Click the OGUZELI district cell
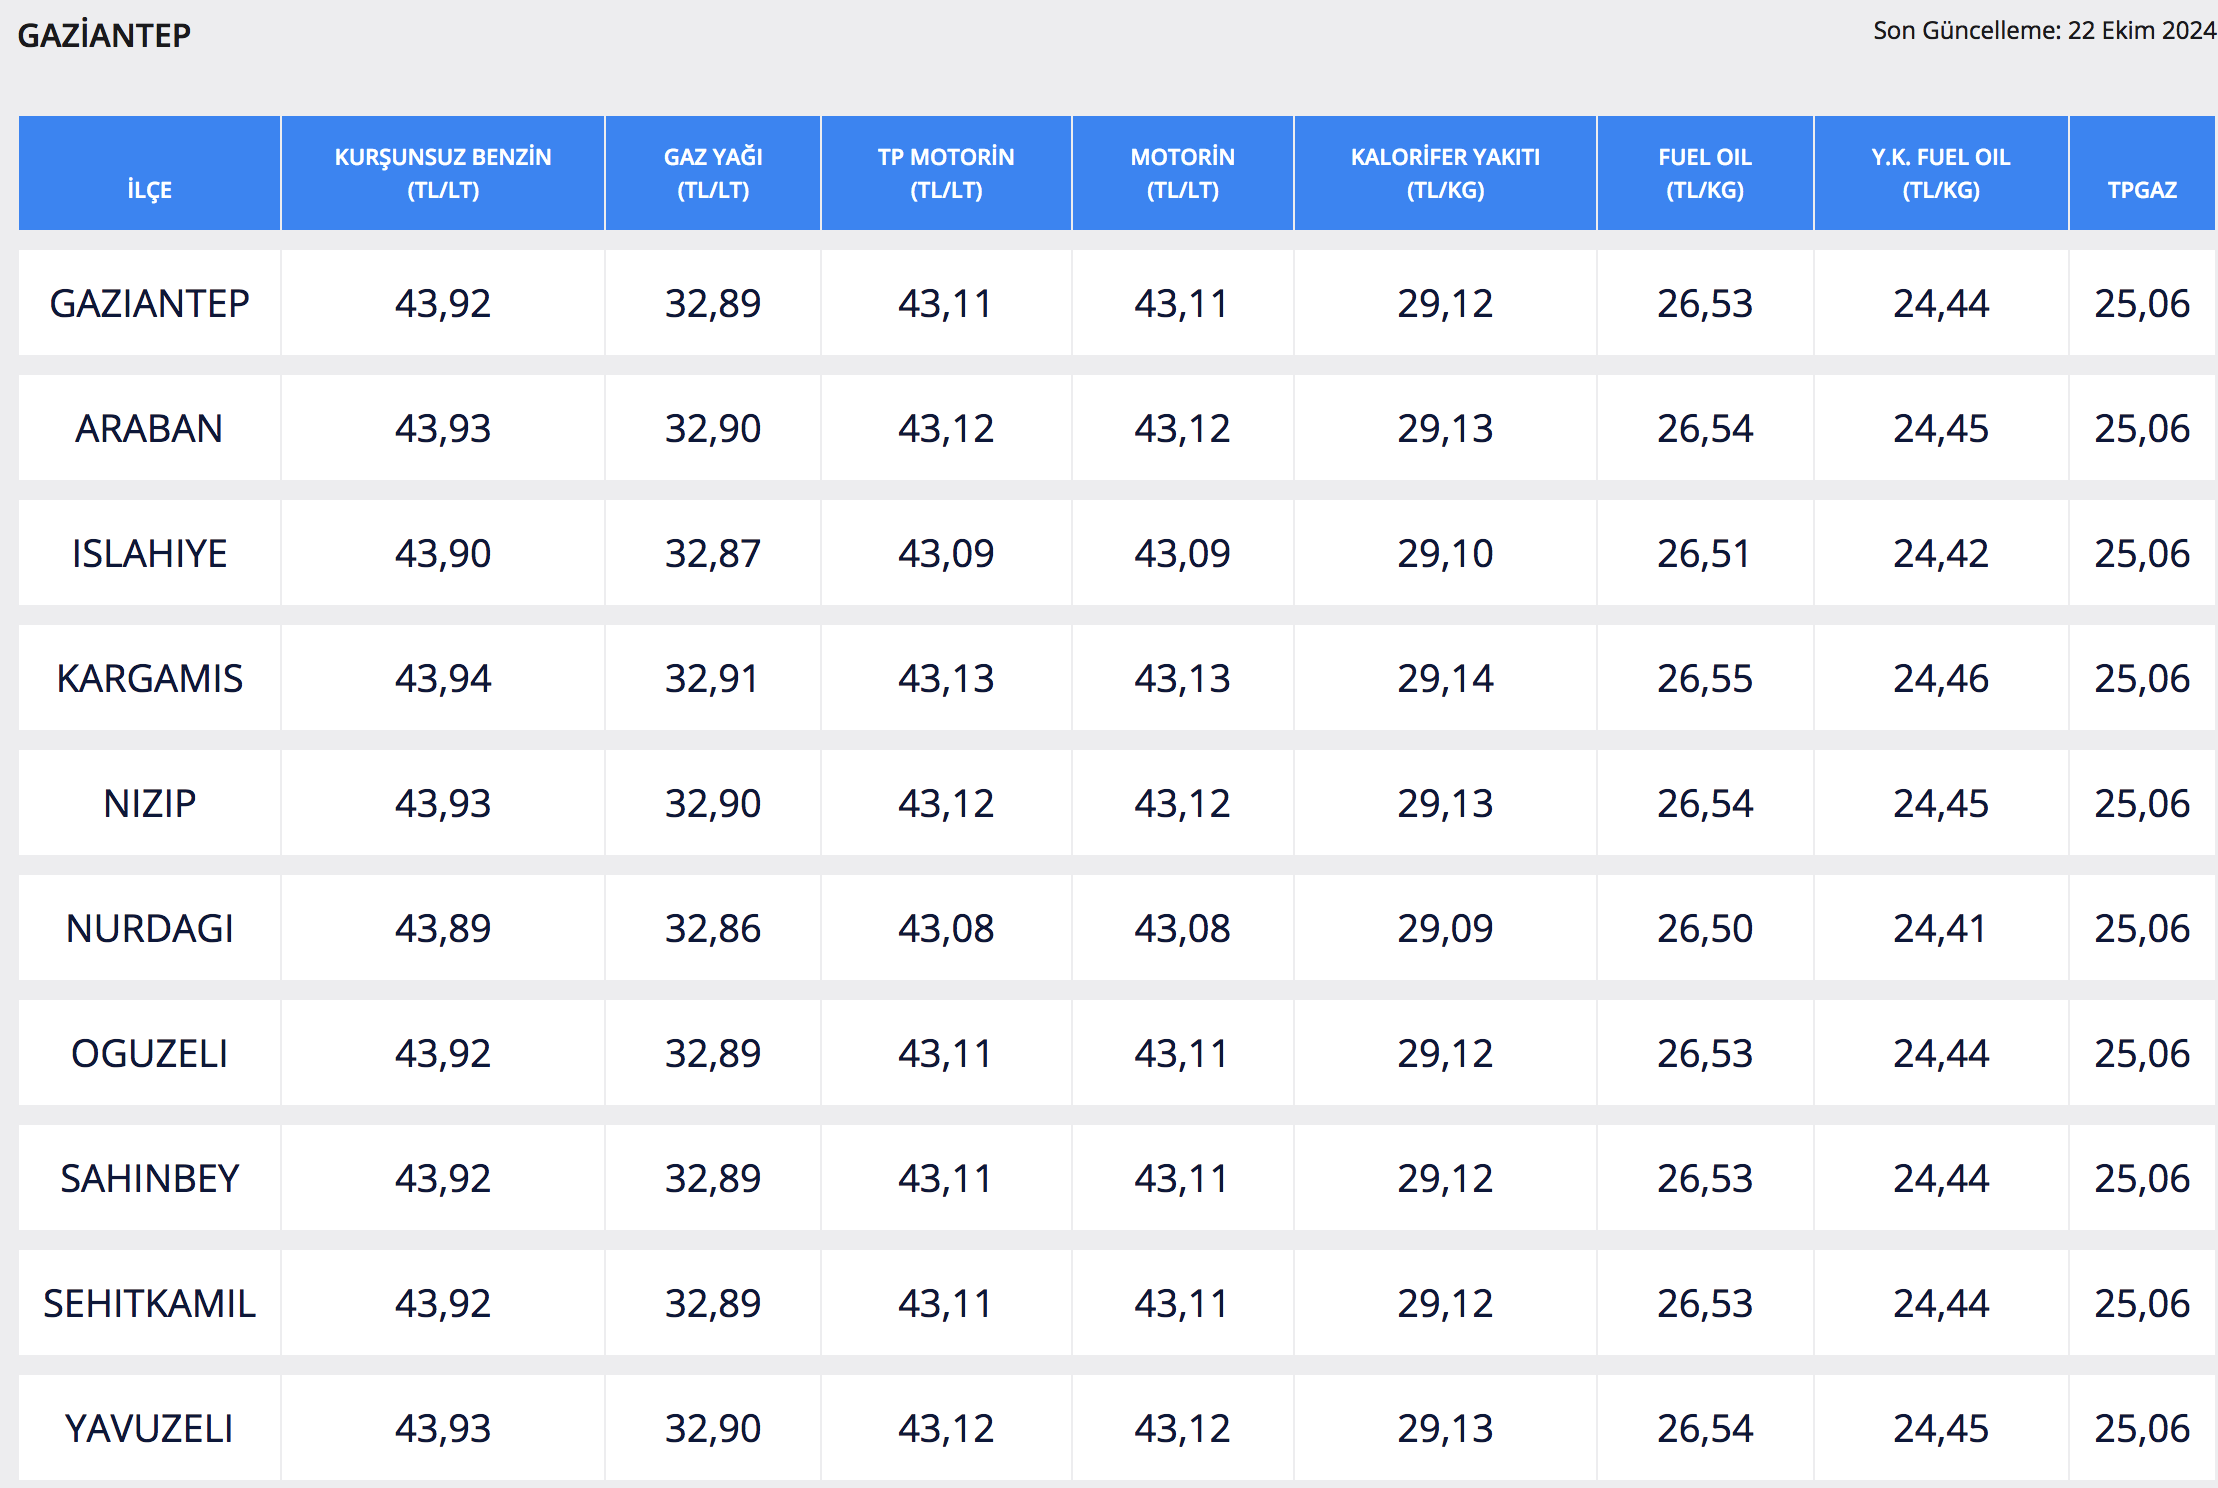 tap(149, 1053)
